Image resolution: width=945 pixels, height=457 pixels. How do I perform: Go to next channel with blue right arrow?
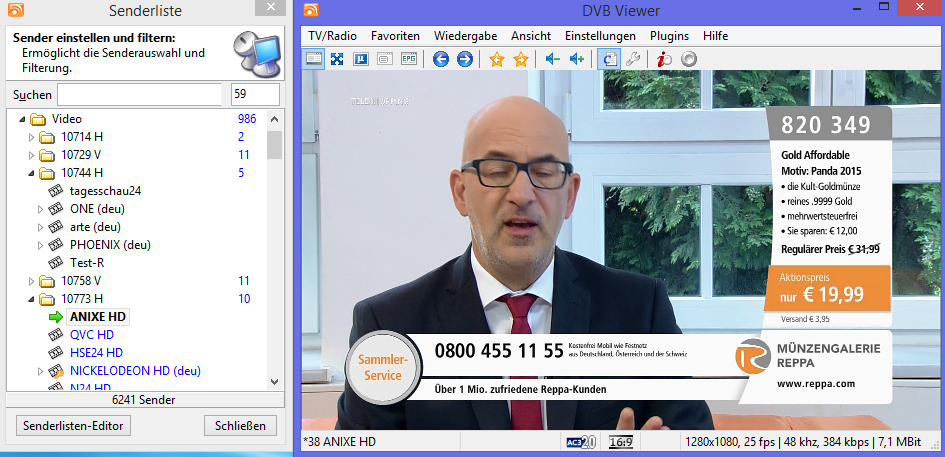click(x=465, y=59)
